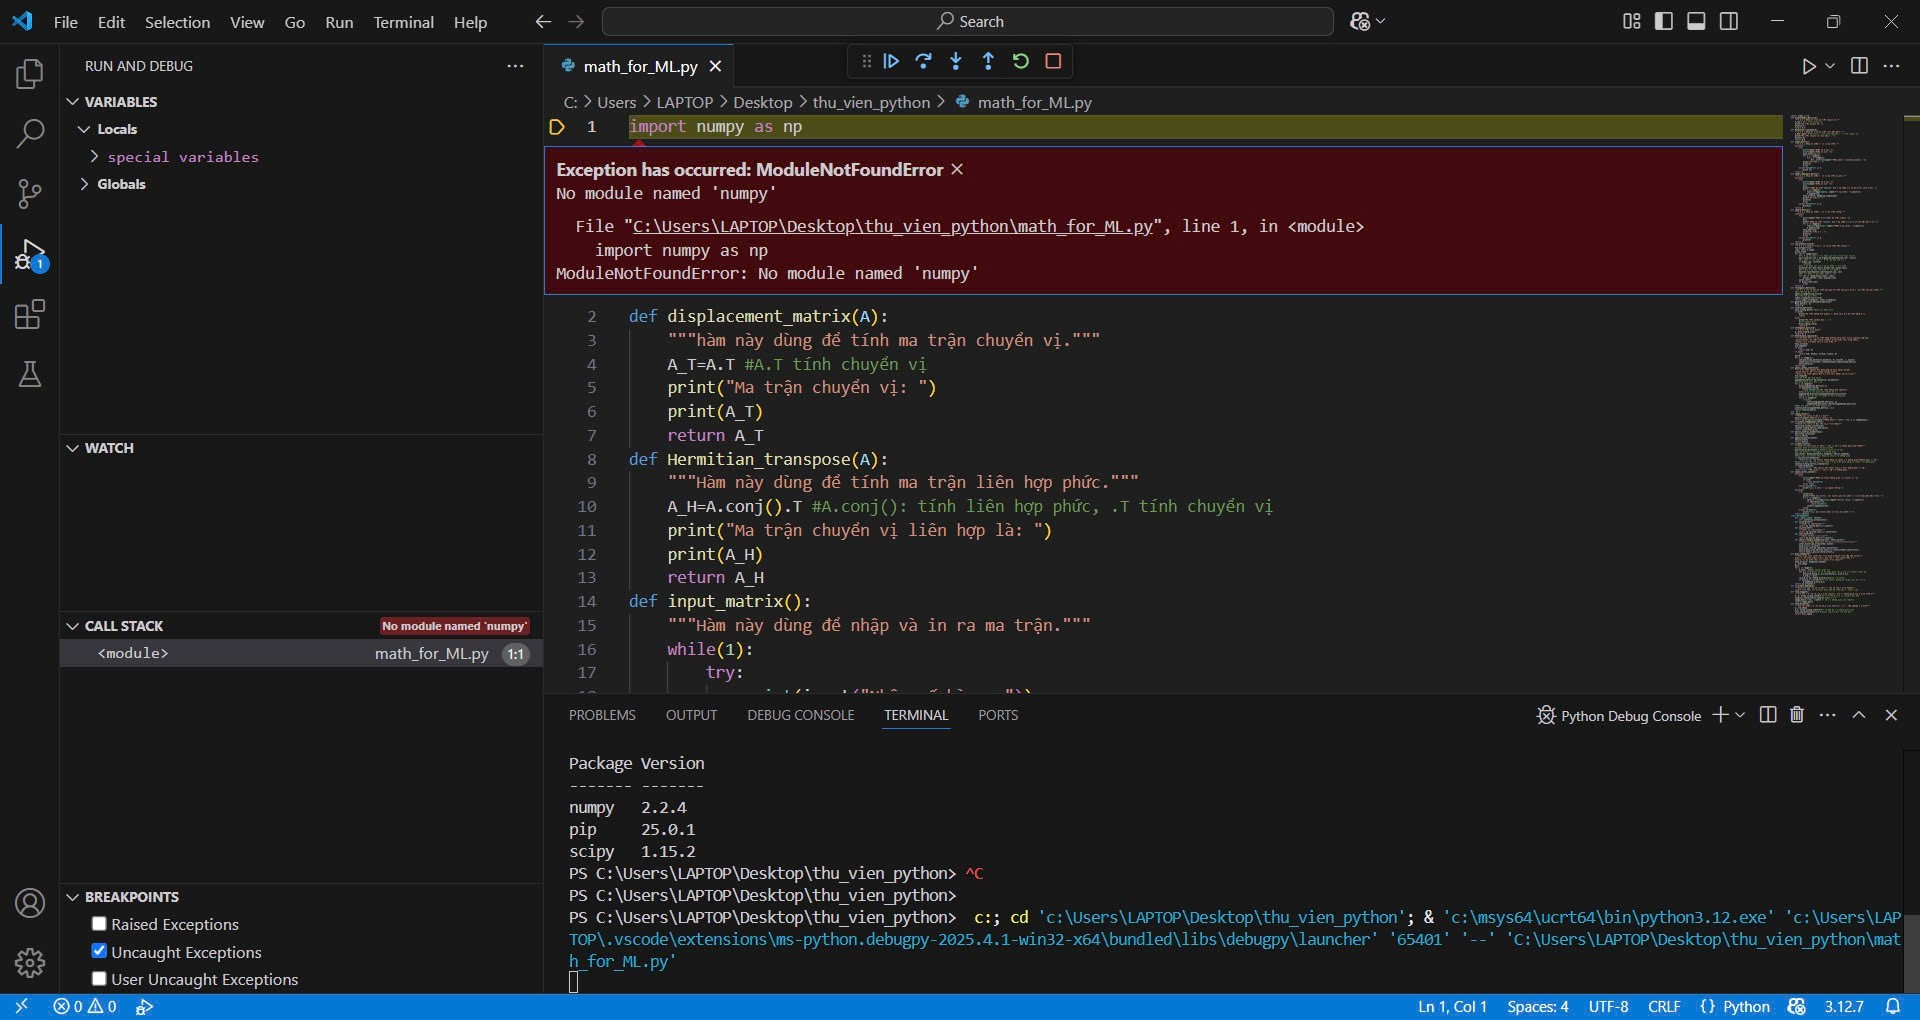The image size is (1920, 1020).
Task: Click the debug Continue button
Action: click(891, 61)
